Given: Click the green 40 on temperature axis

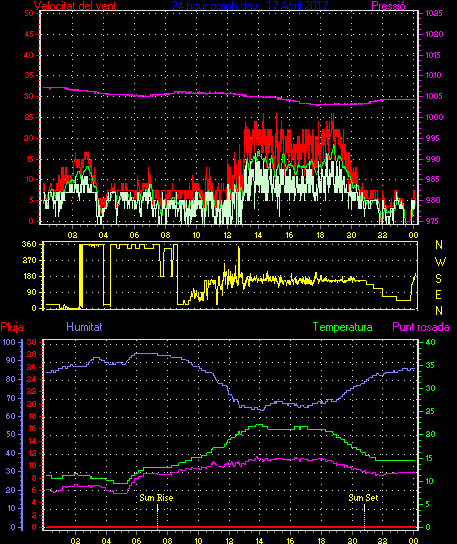Looking at the screenshot, I should coord(430,342).
